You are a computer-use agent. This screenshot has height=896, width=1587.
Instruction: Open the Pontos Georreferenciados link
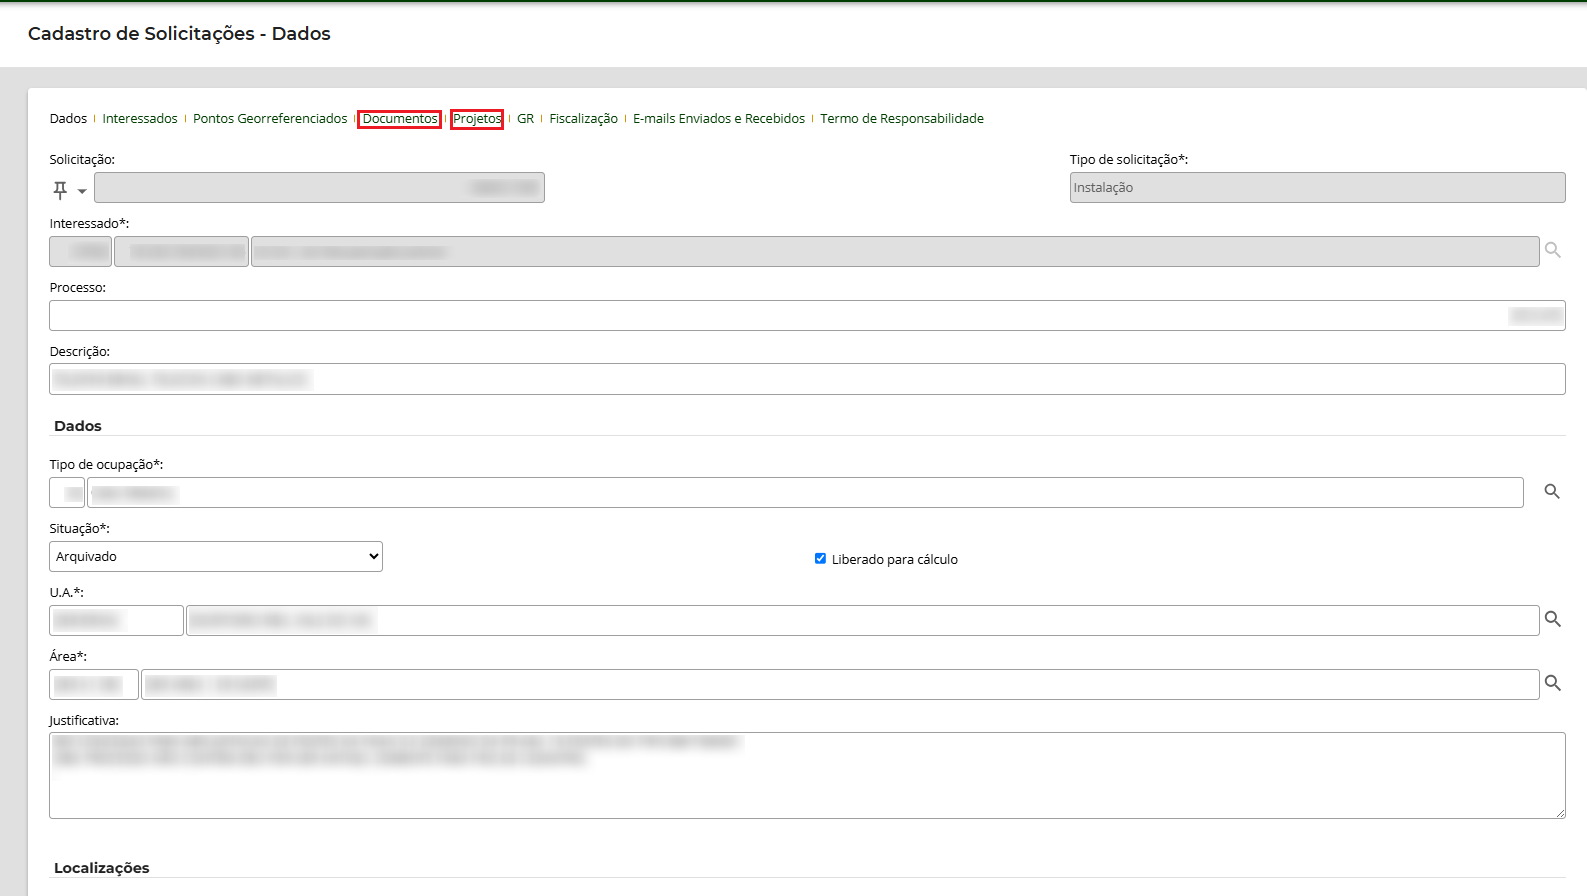coord(270,119)
